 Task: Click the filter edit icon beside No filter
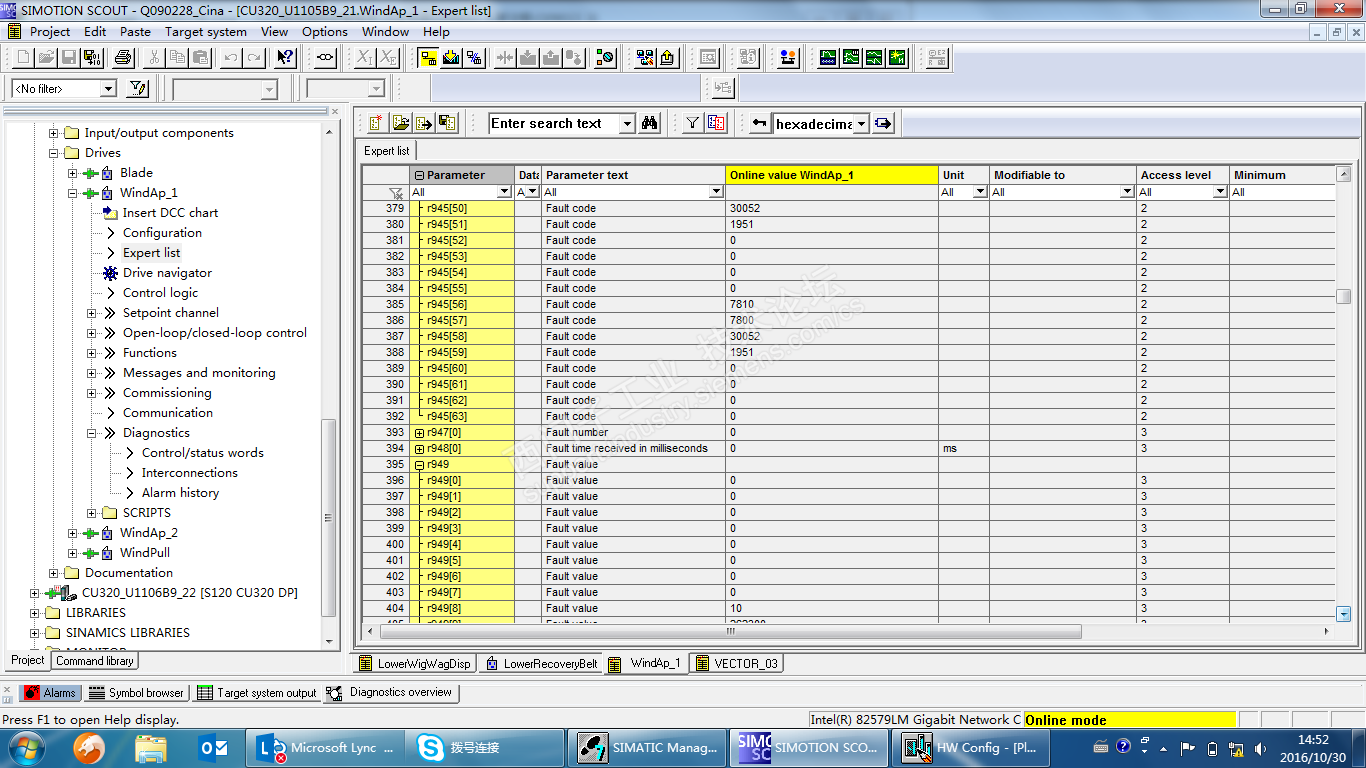[138, 89]
